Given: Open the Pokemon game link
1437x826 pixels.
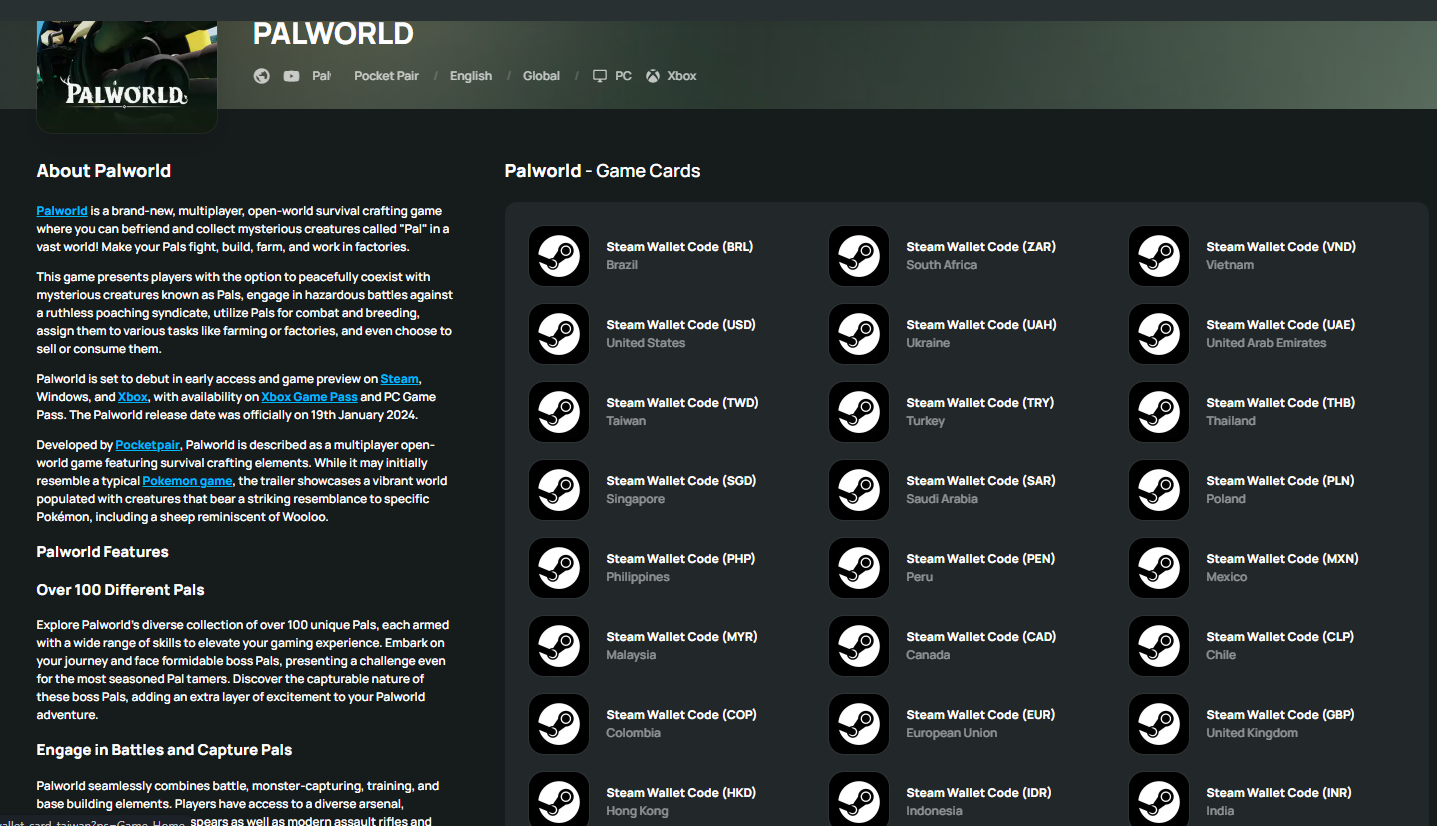Looking at the screenshot, I should coord(187,481).
